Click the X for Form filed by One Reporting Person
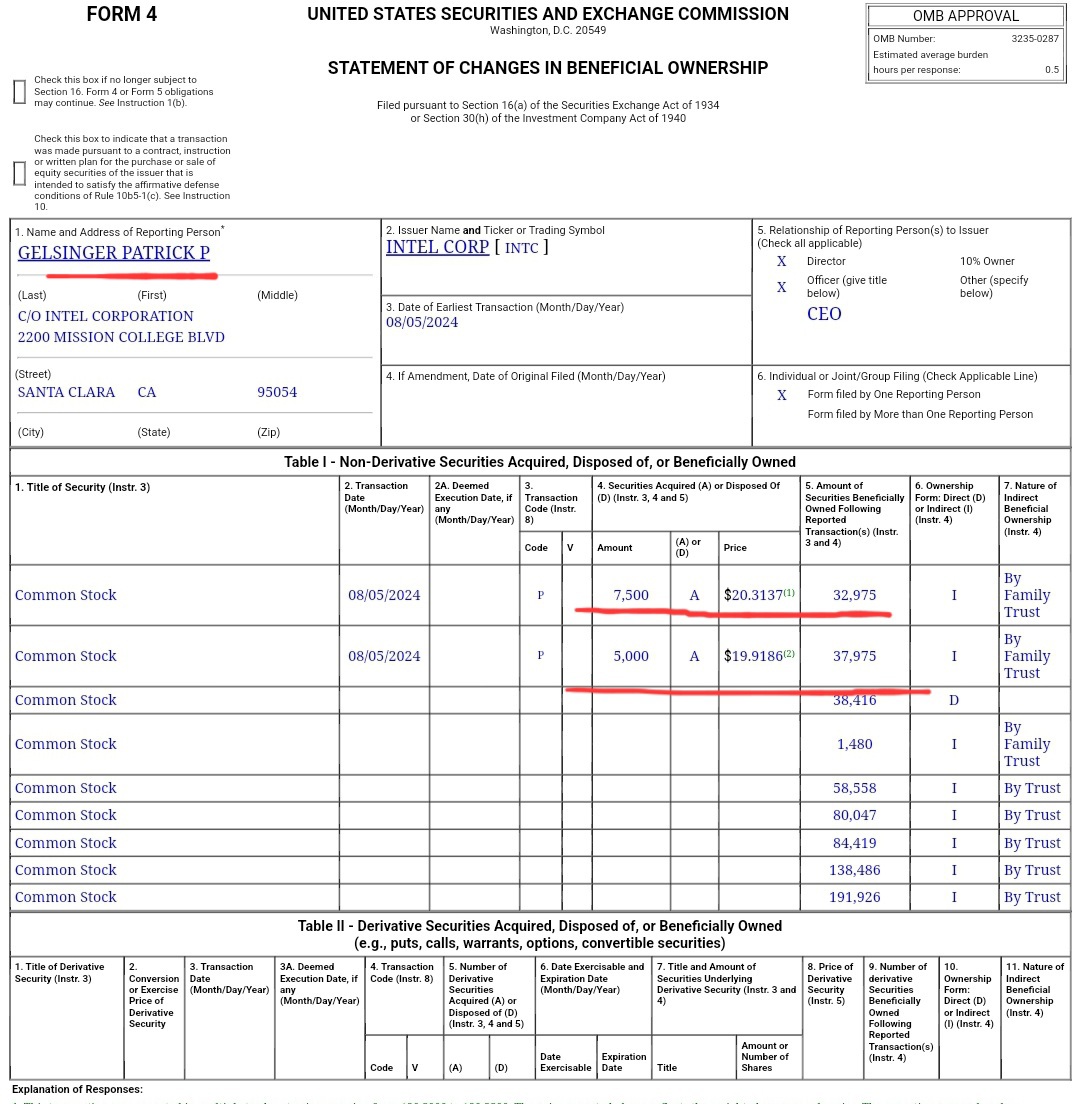The height and width of the screenshot is (1104, 1080). pyautogui.click(x=781, y=395)
